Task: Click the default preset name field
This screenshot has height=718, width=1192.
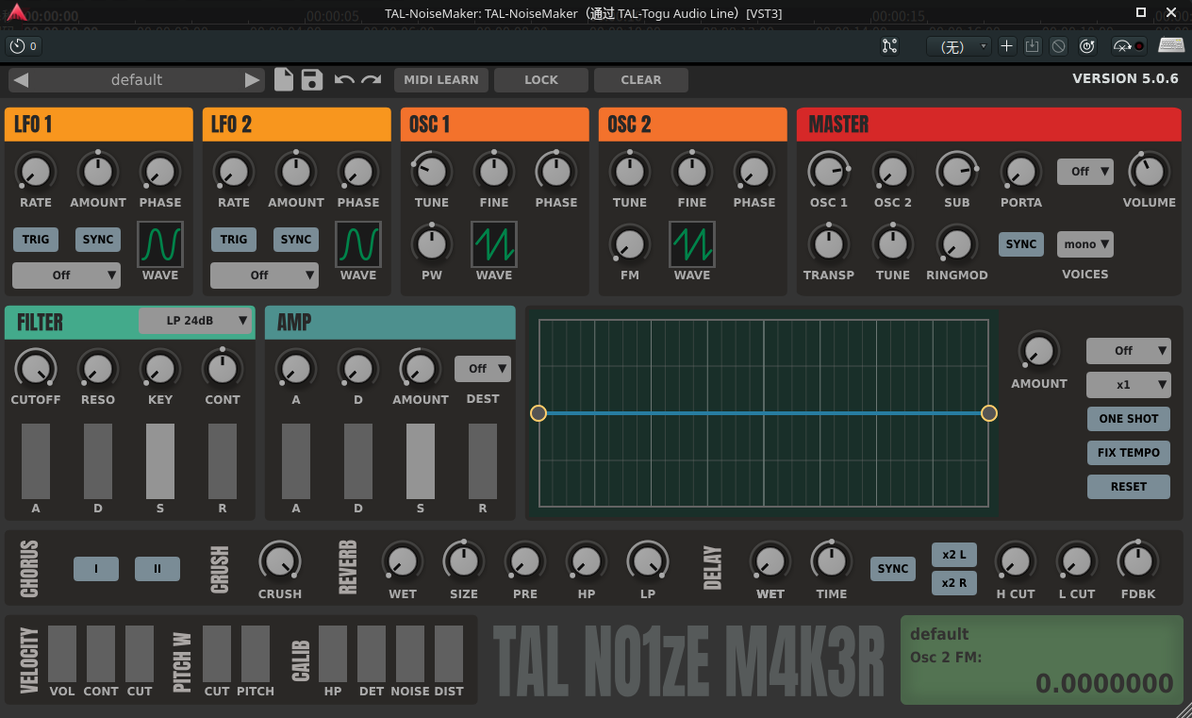Action: 137,80
